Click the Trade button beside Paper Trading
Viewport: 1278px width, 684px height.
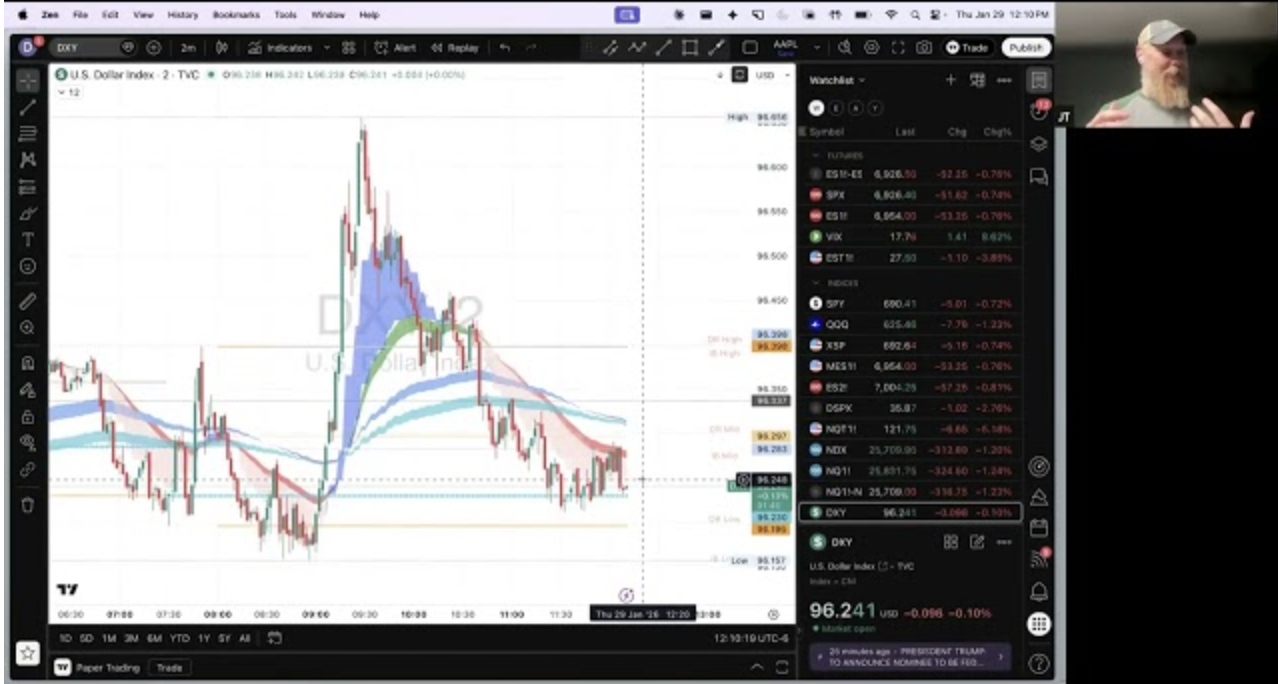click(x=169, y=667)
